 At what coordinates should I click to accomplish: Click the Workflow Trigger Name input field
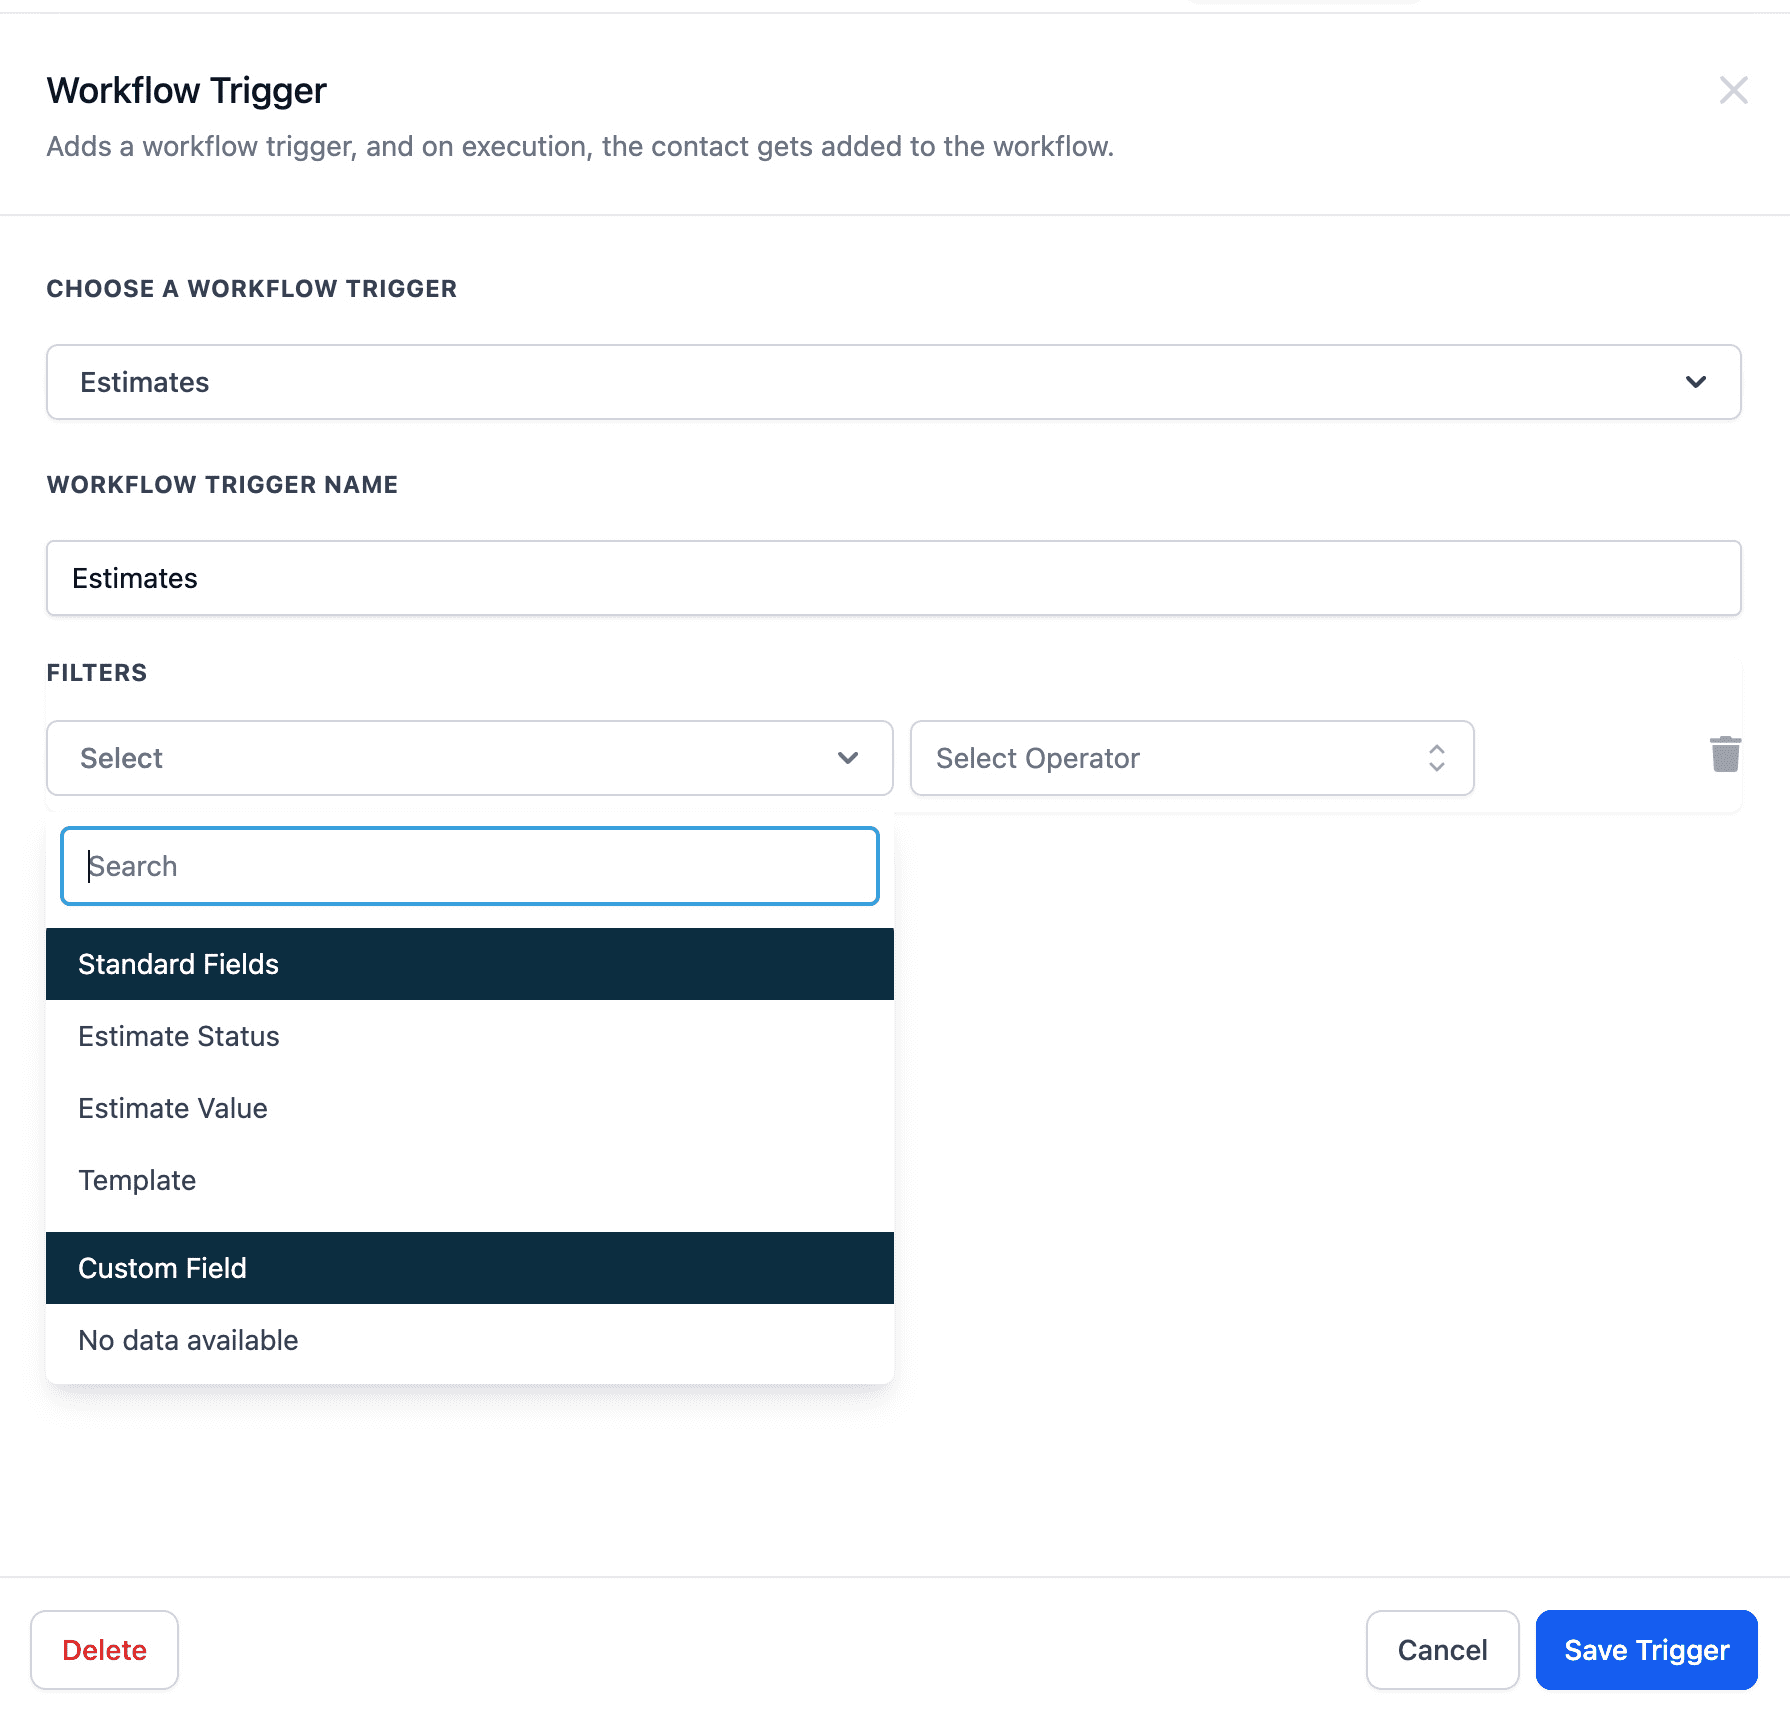(894, 578)
